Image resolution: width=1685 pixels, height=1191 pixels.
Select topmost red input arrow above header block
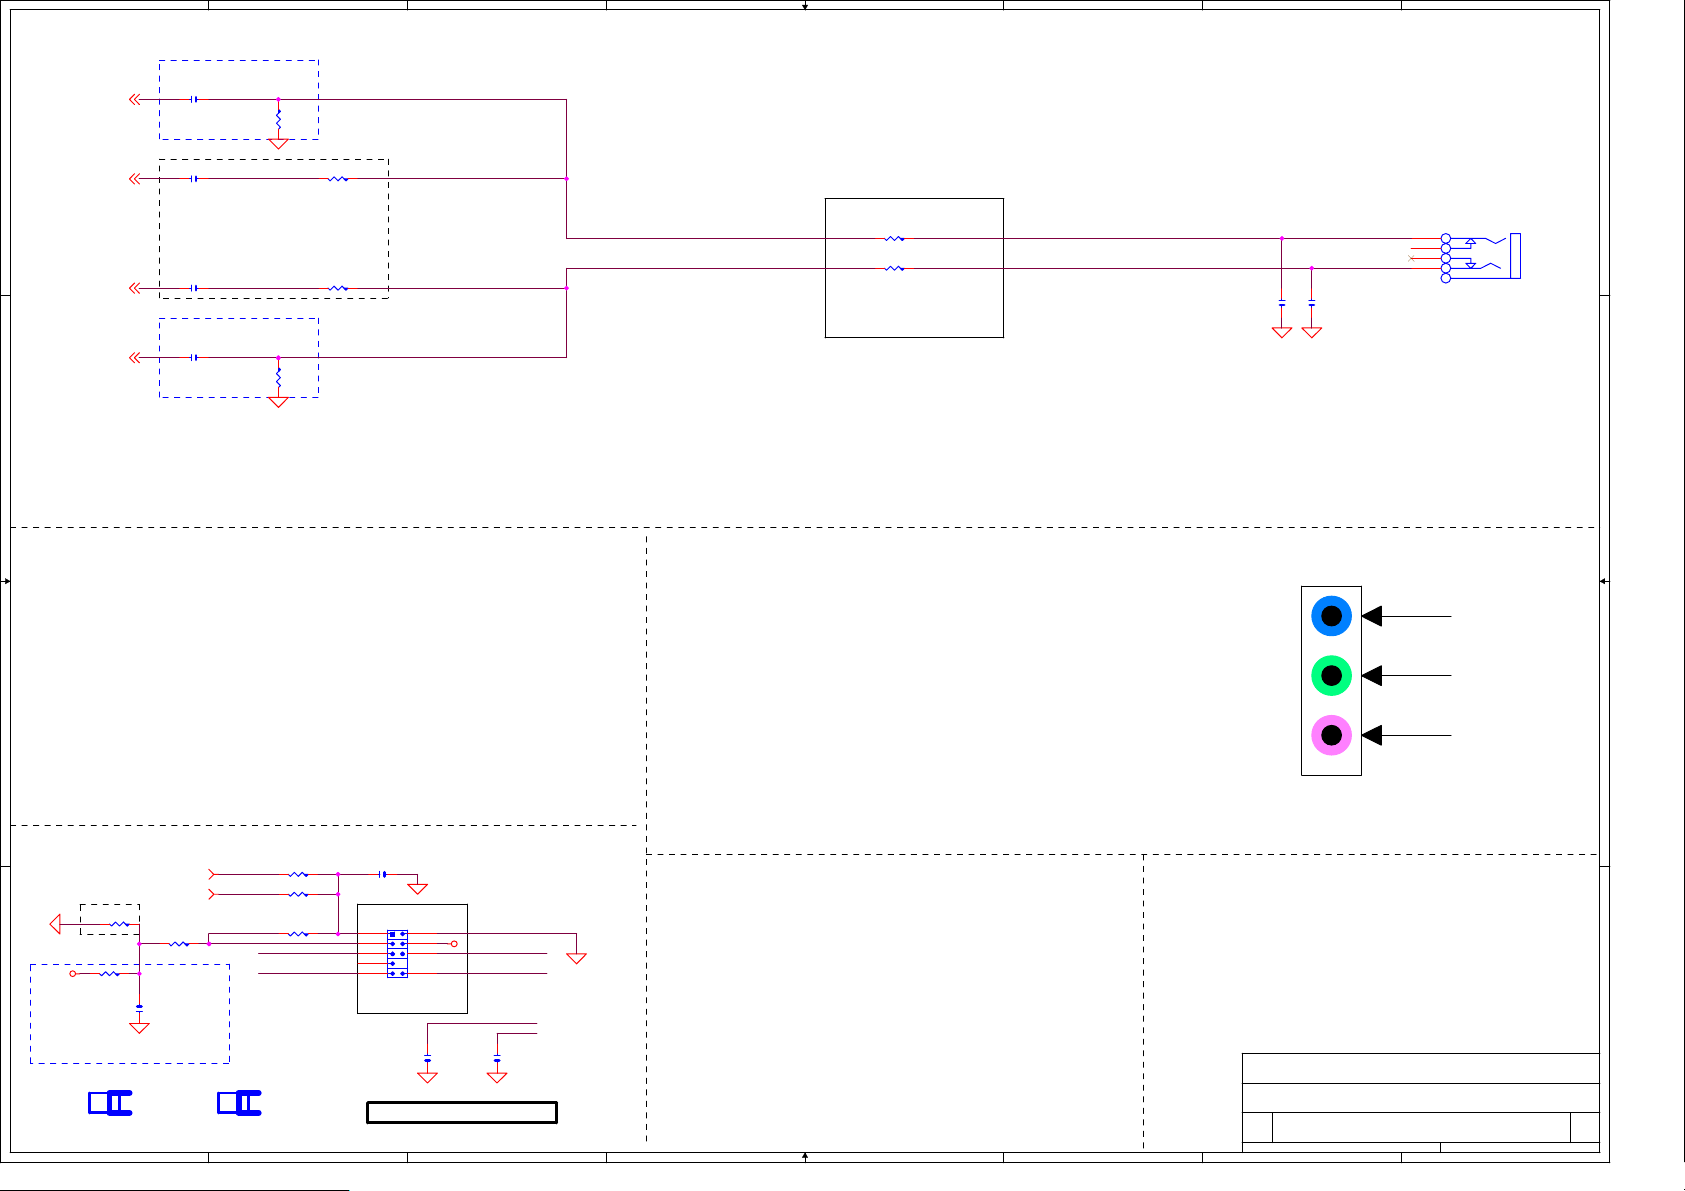211,874
